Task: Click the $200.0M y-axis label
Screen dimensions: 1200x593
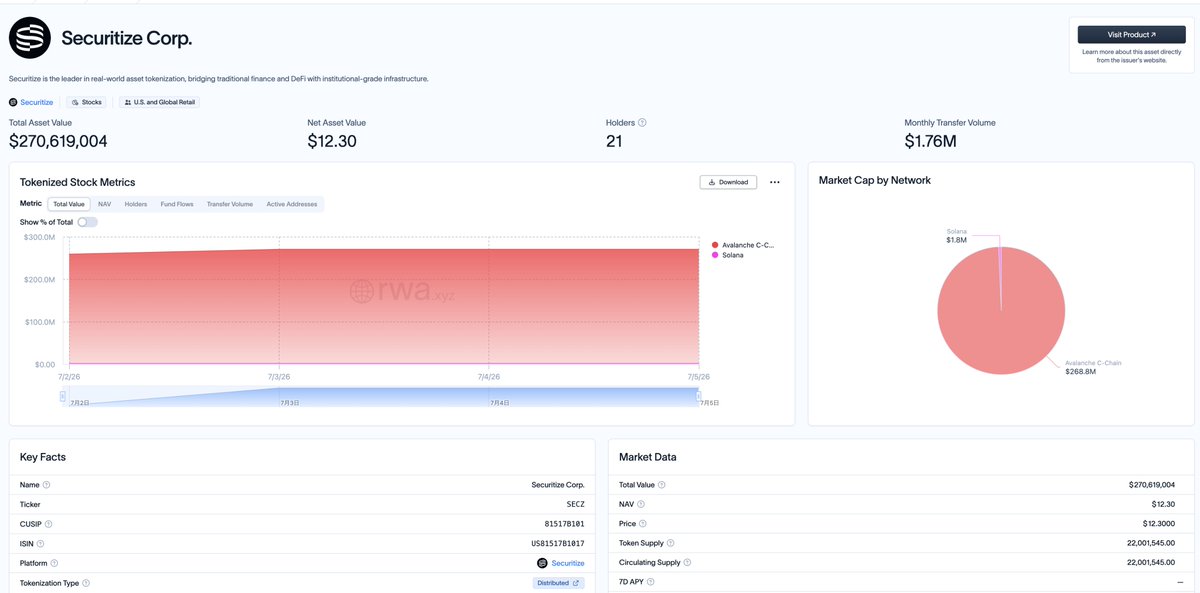Action: pyautogui.click(x=39, y=280)
